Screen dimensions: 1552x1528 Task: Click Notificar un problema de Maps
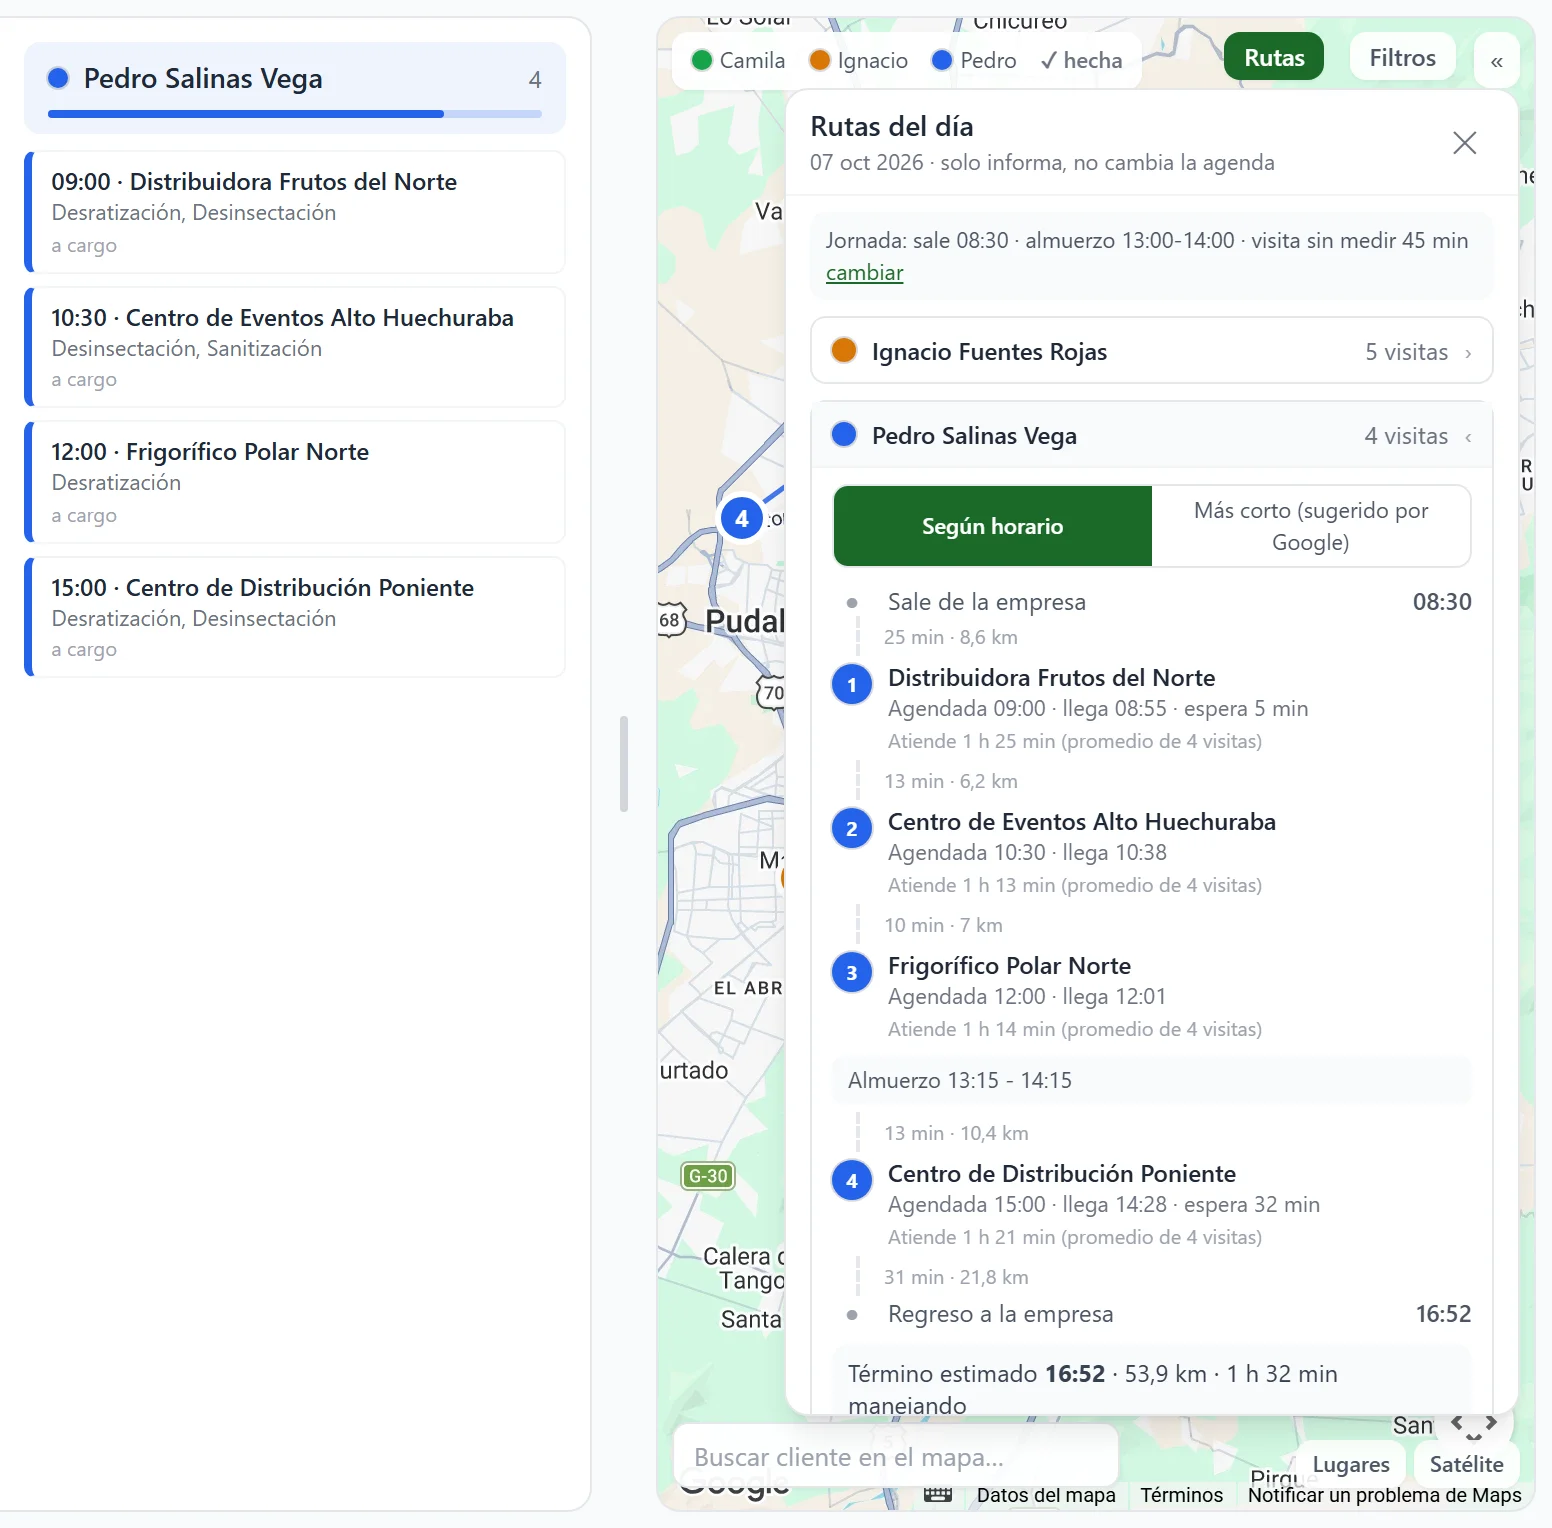pos(1384,1495)
